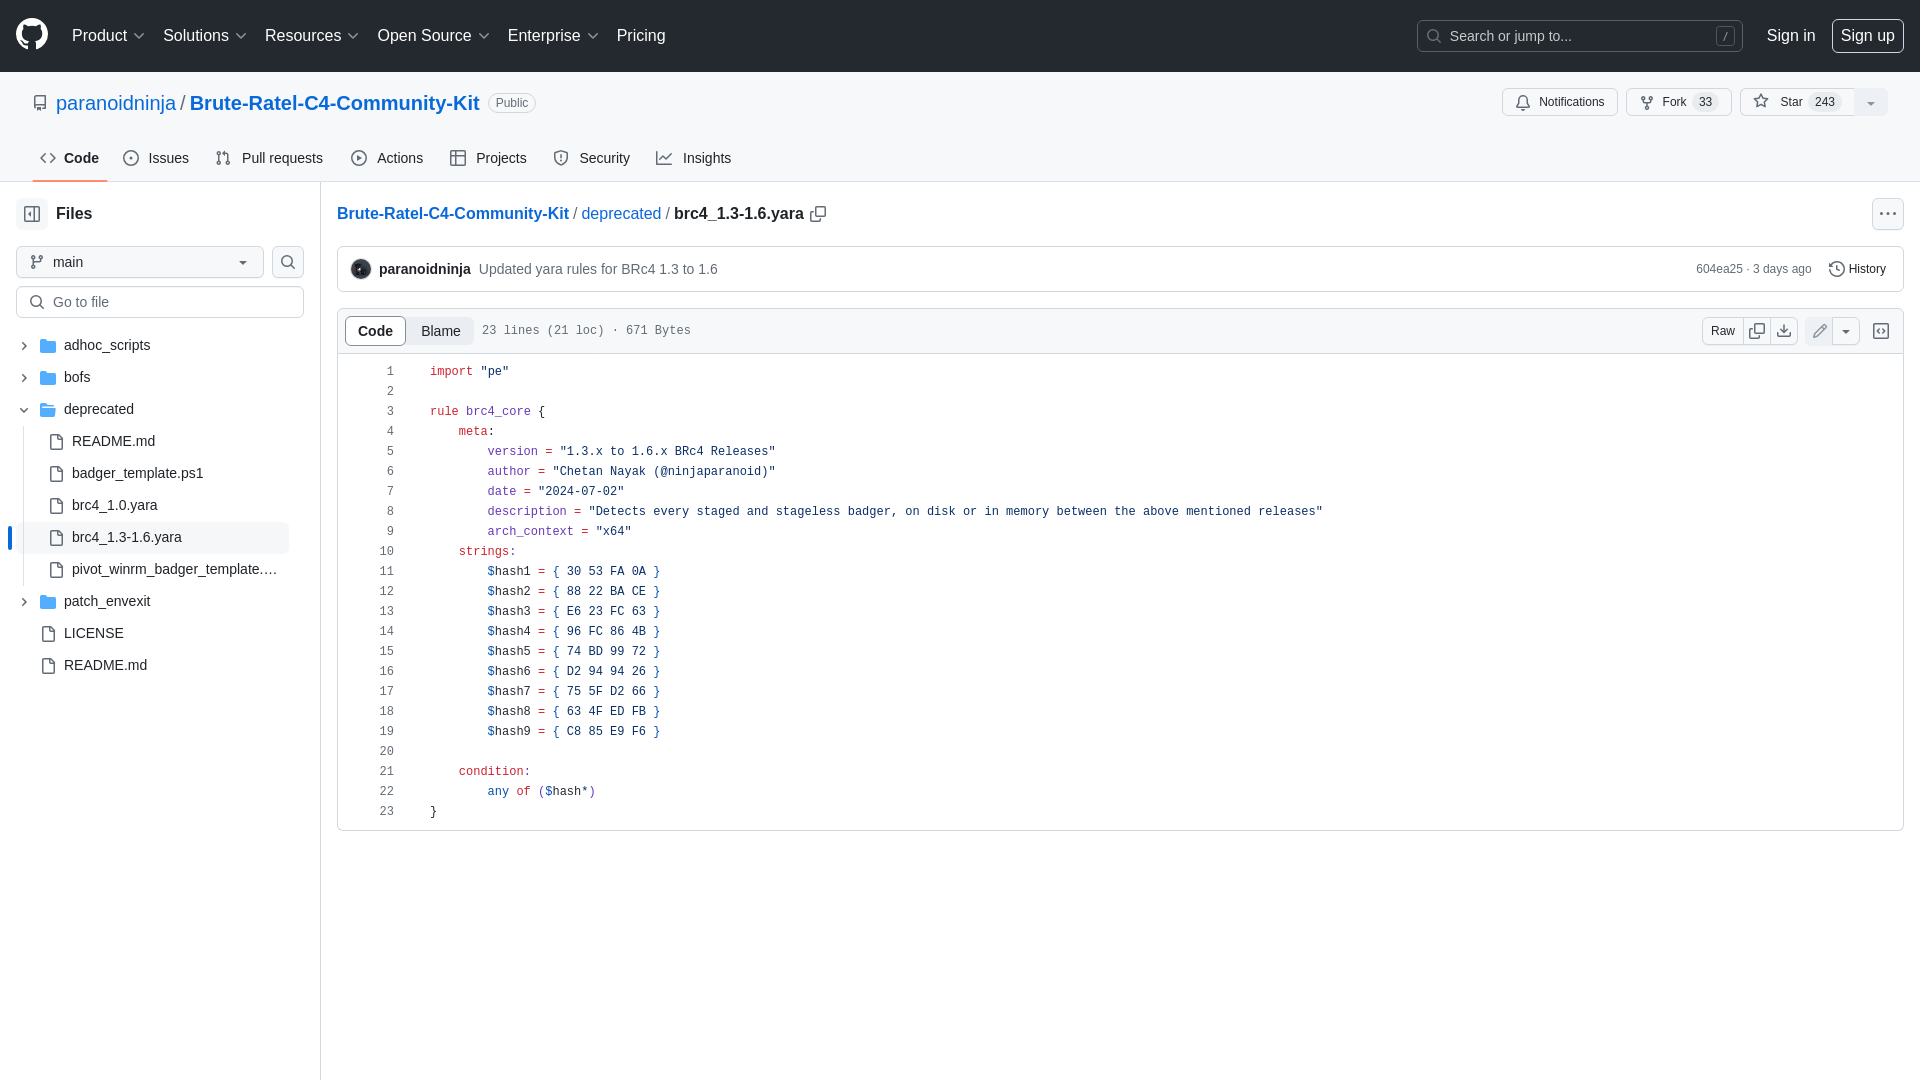Open Raw view of the file
1920x1080 pixels.
(x=1722, y=331)
